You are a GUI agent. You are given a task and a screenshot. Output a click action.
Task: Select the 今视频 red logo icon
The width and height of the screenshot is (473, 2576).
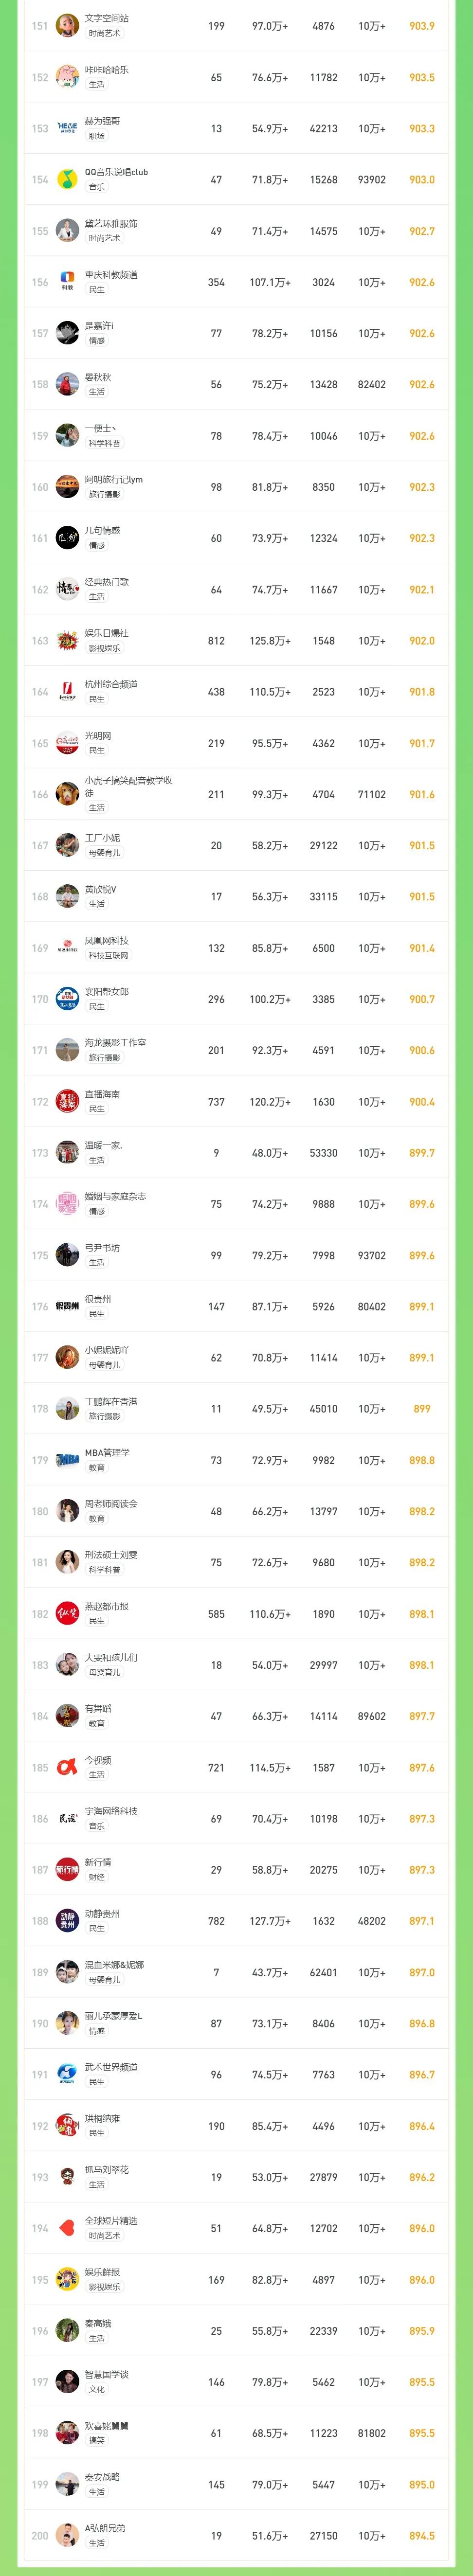tap(67, 1768)
